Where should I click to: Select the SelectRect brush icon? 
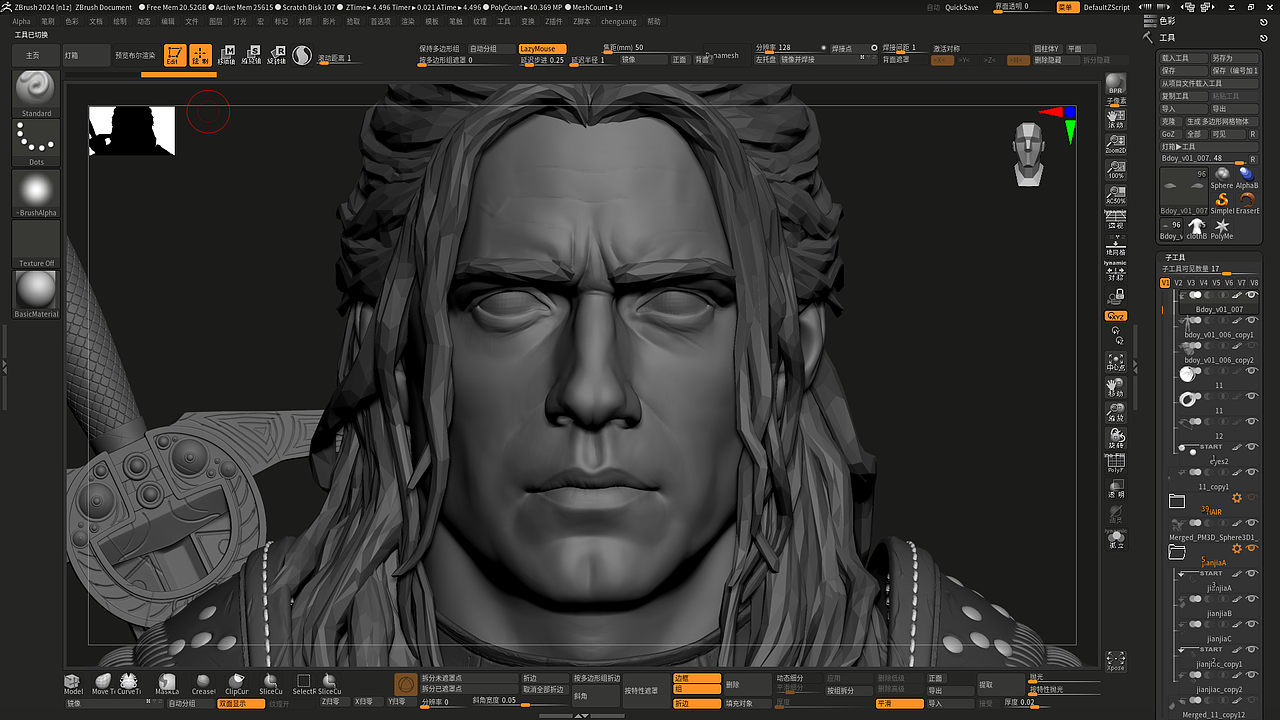[x=304, y=684]
